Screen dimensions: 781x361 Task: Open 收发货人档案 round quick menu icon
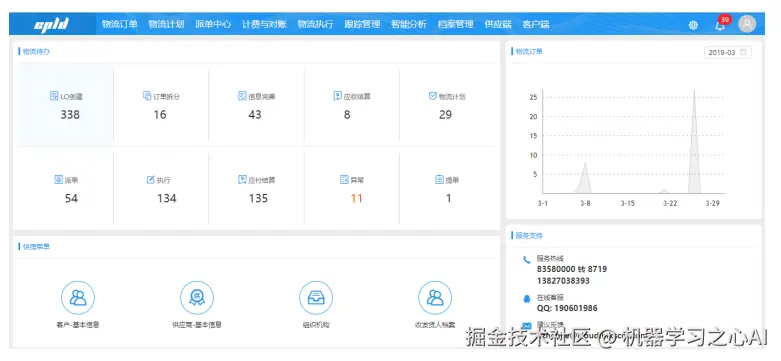(x=435, y=298)
